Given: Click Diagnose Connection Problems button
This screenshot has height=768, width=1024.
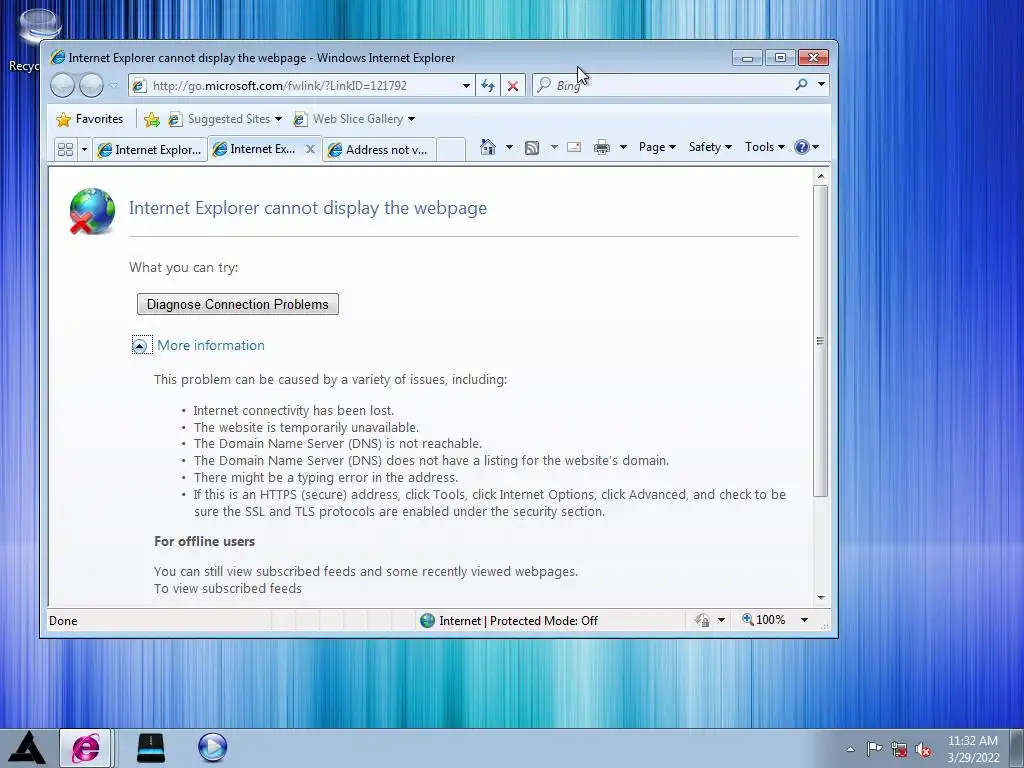Looking at the screenshot, I should pos(238,304).
